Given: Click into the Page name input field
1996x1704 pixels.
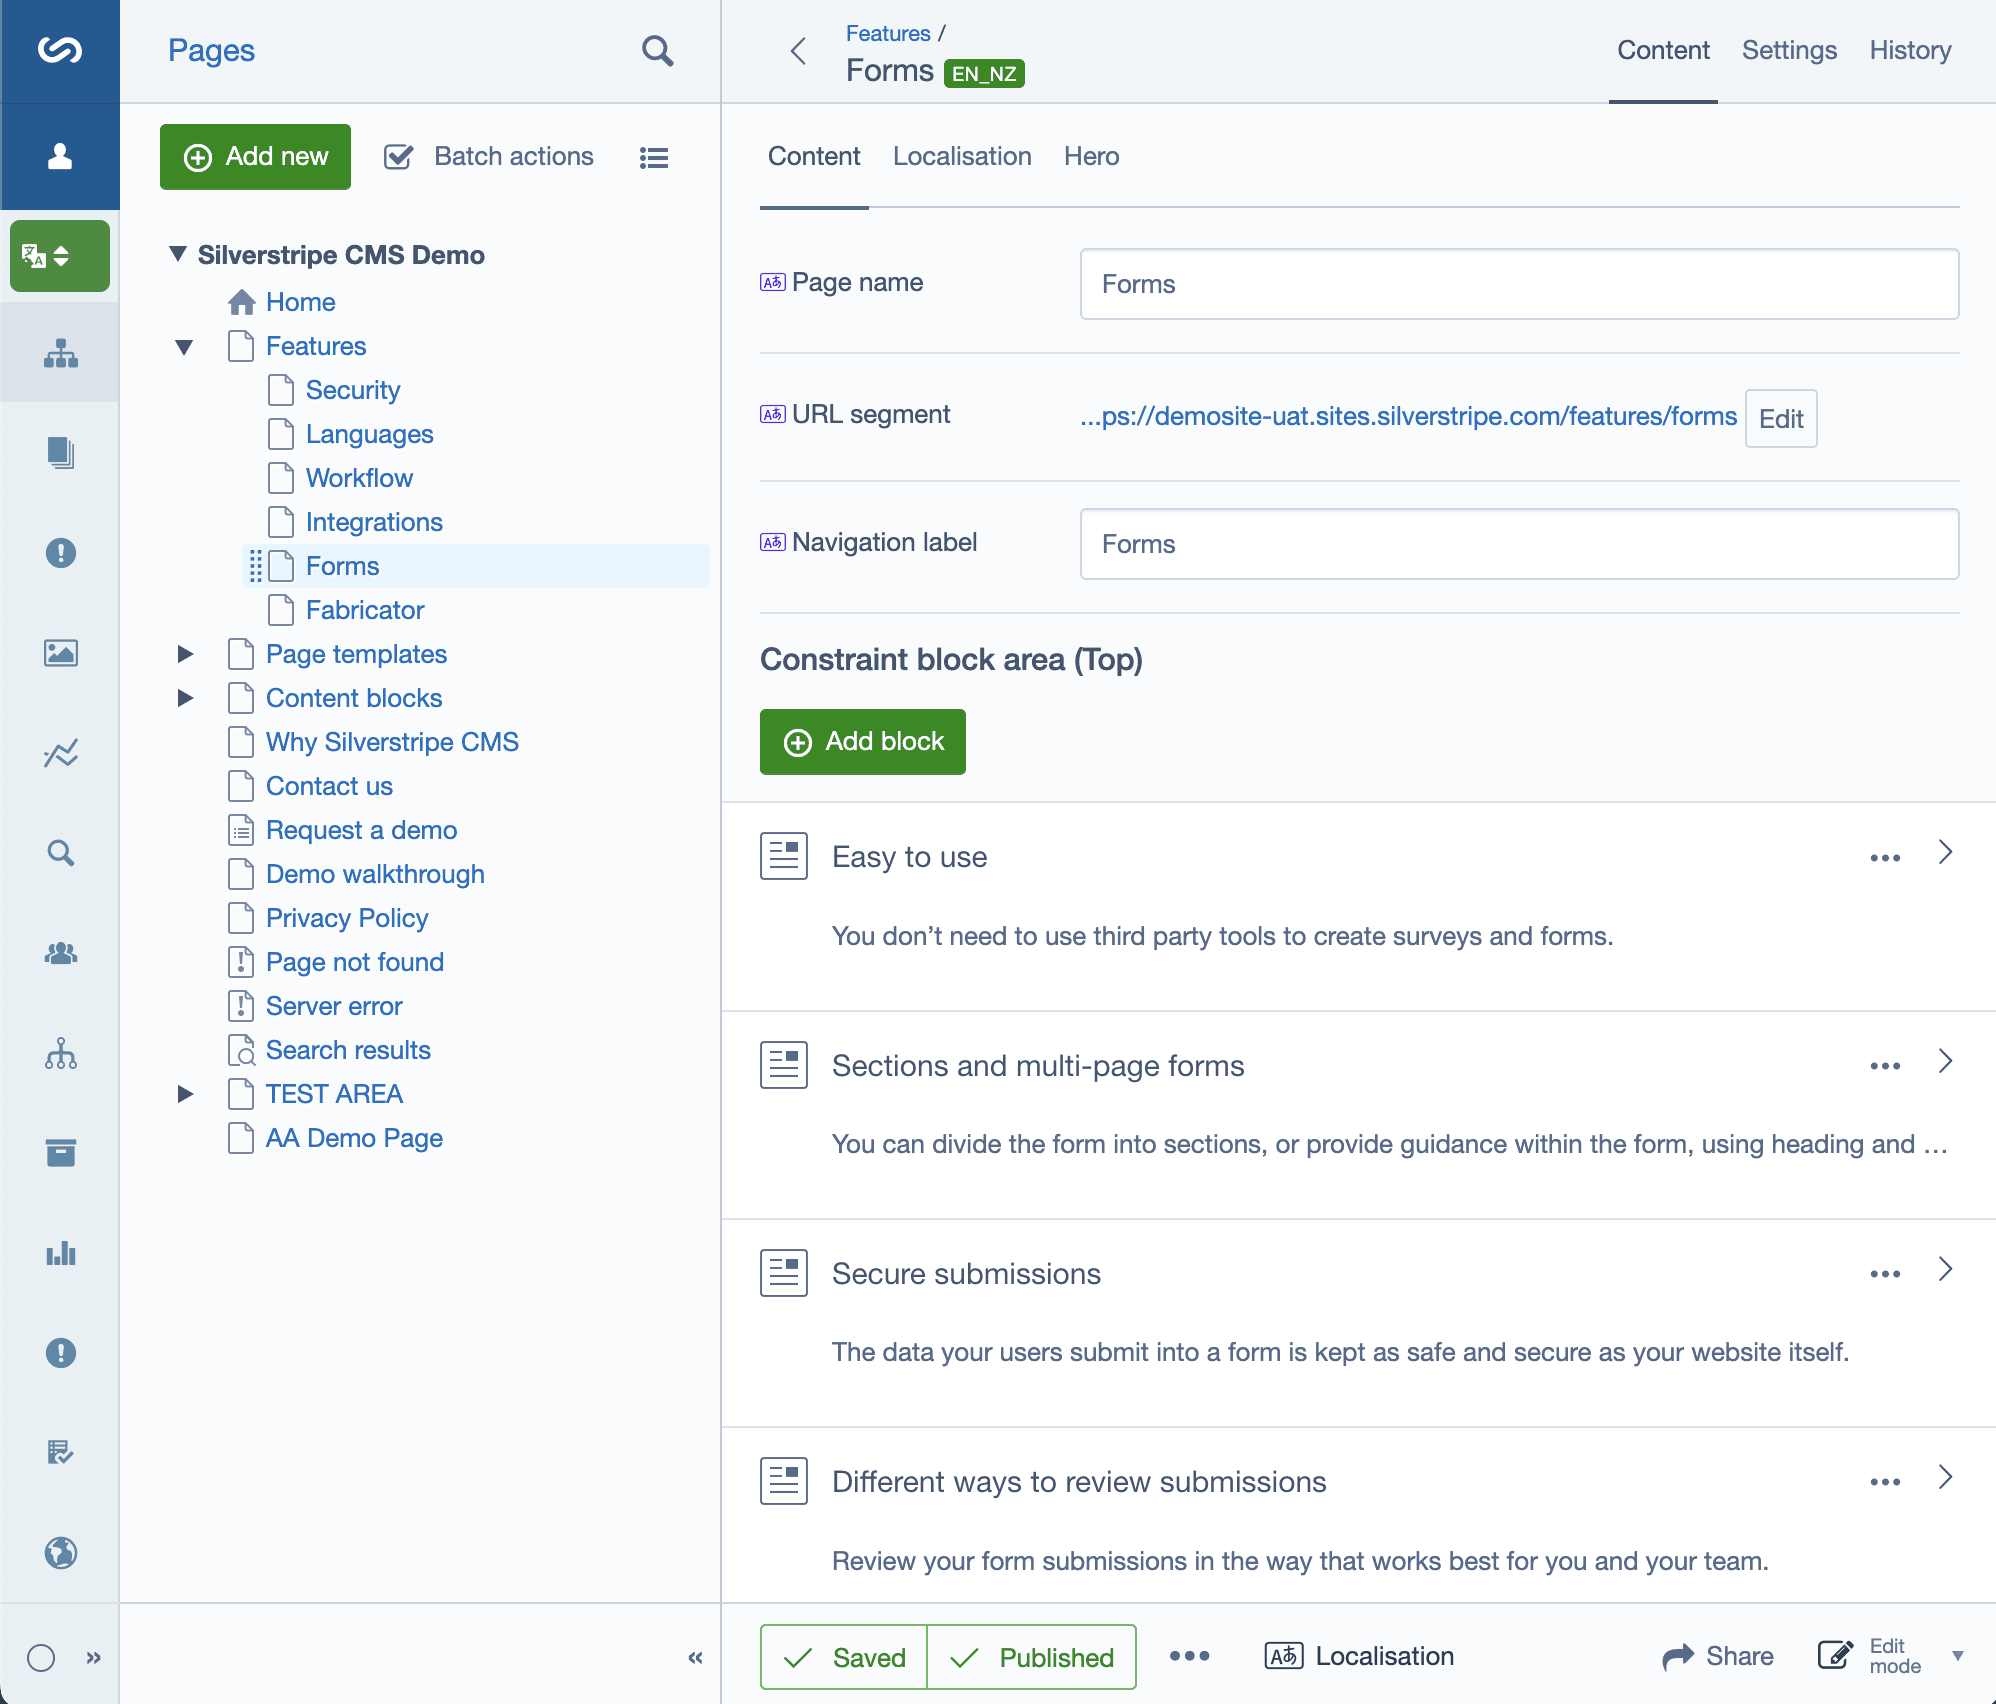Looking at the screenshot, I should (x=1519, y=284).
